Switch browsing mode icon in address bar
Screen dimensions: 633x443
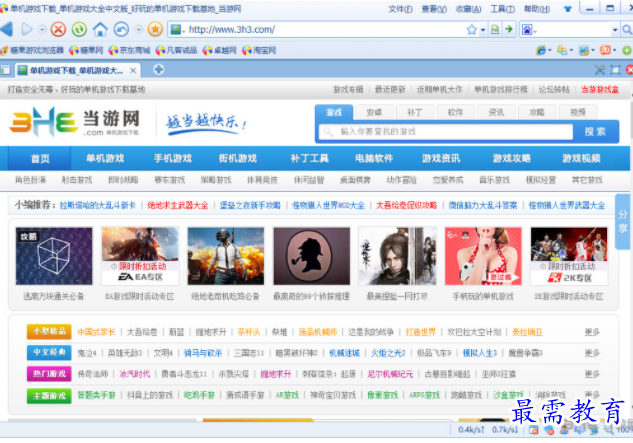coord(495,29)
